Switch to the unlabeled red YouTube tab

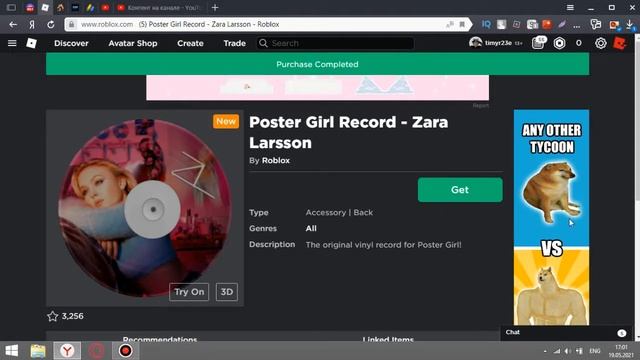pos(105,7)
